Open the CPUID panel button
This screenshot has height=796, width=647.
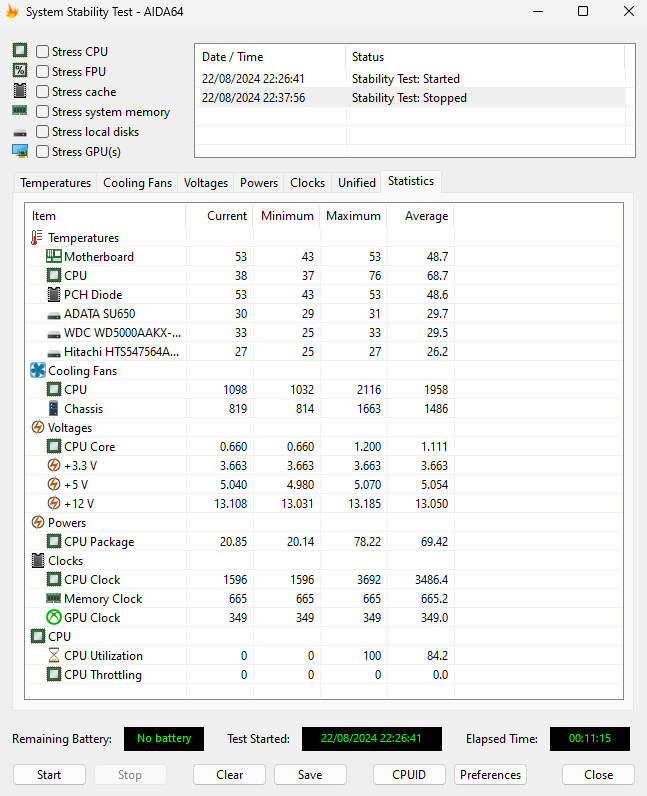coord(409,775)
